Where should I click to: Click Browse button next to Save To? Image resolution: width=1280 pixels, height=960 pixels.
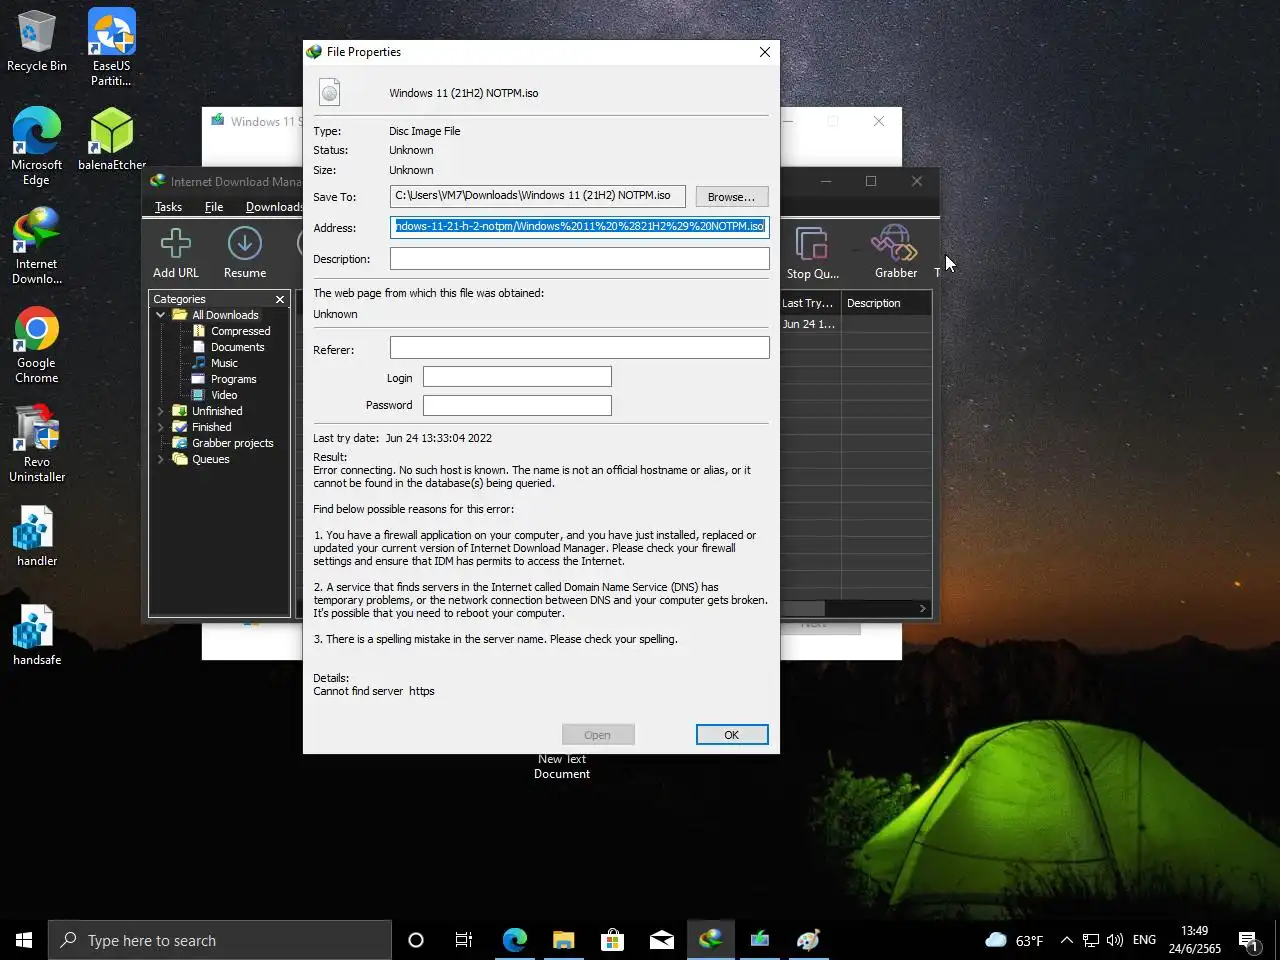(x=731, y=197)
